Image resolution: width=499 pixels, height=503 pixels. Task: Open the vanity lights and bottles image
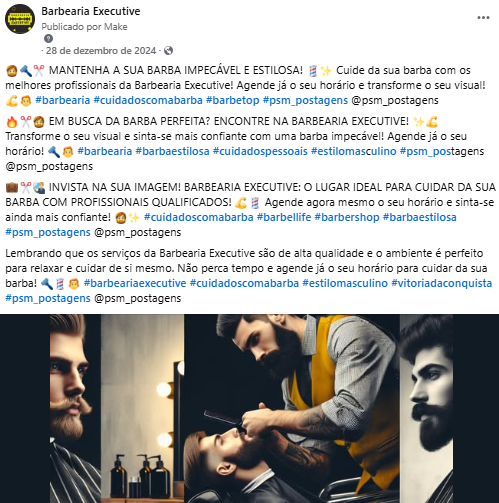(x=142, y=409)
